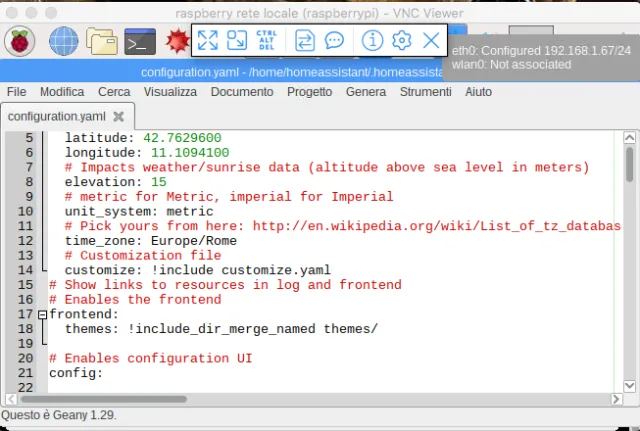Send Ctrl+Alt+Del via VNC toolbar
Image resolution: width=640 pixels, height=431 pixels.
click(x=267, y=40)
